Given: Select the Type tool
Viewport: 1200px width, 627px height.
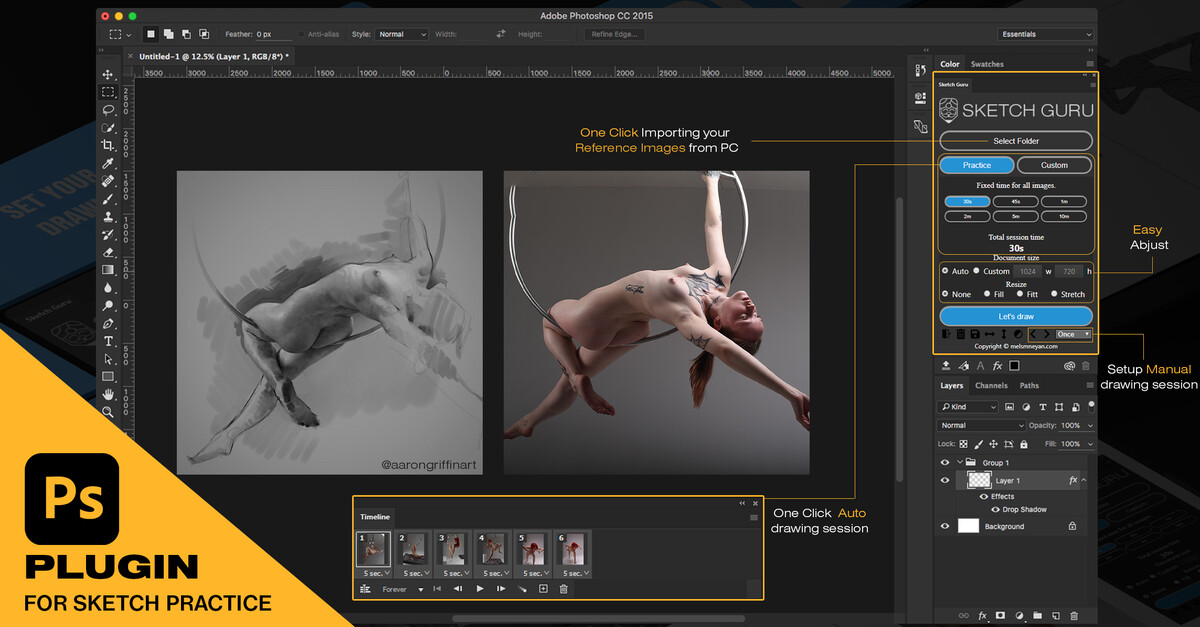Looking at the screenshot, I should [x=107, y=342].
